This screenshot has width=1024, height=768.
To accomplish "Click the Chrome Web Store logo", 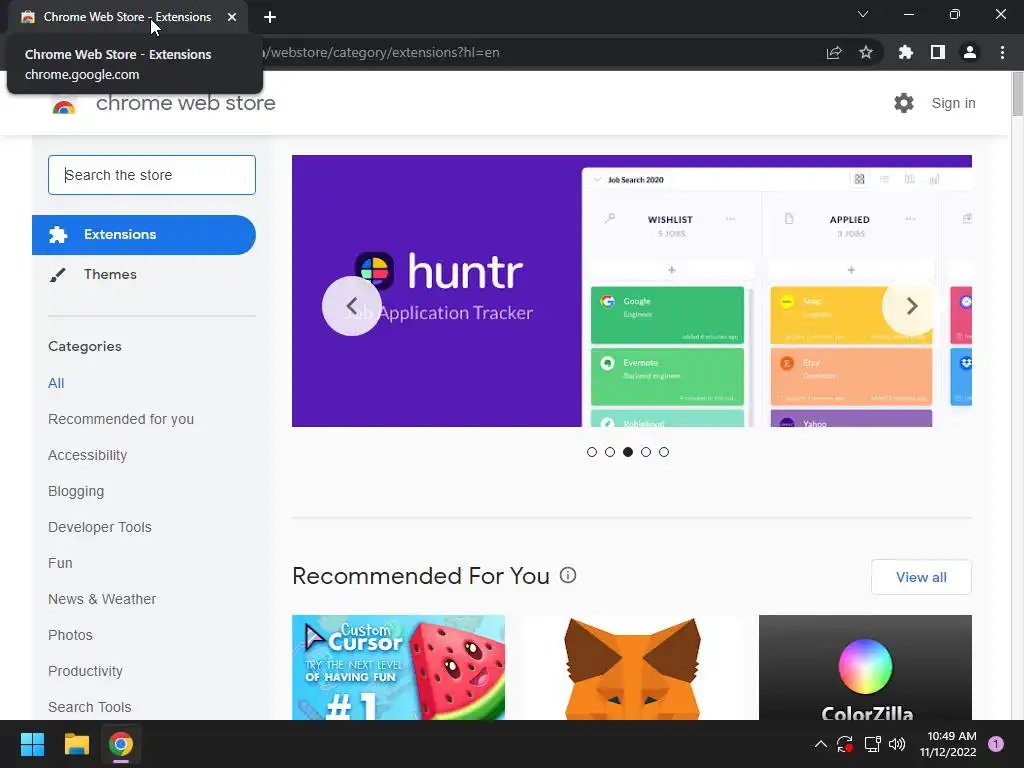I will [63, 104].
